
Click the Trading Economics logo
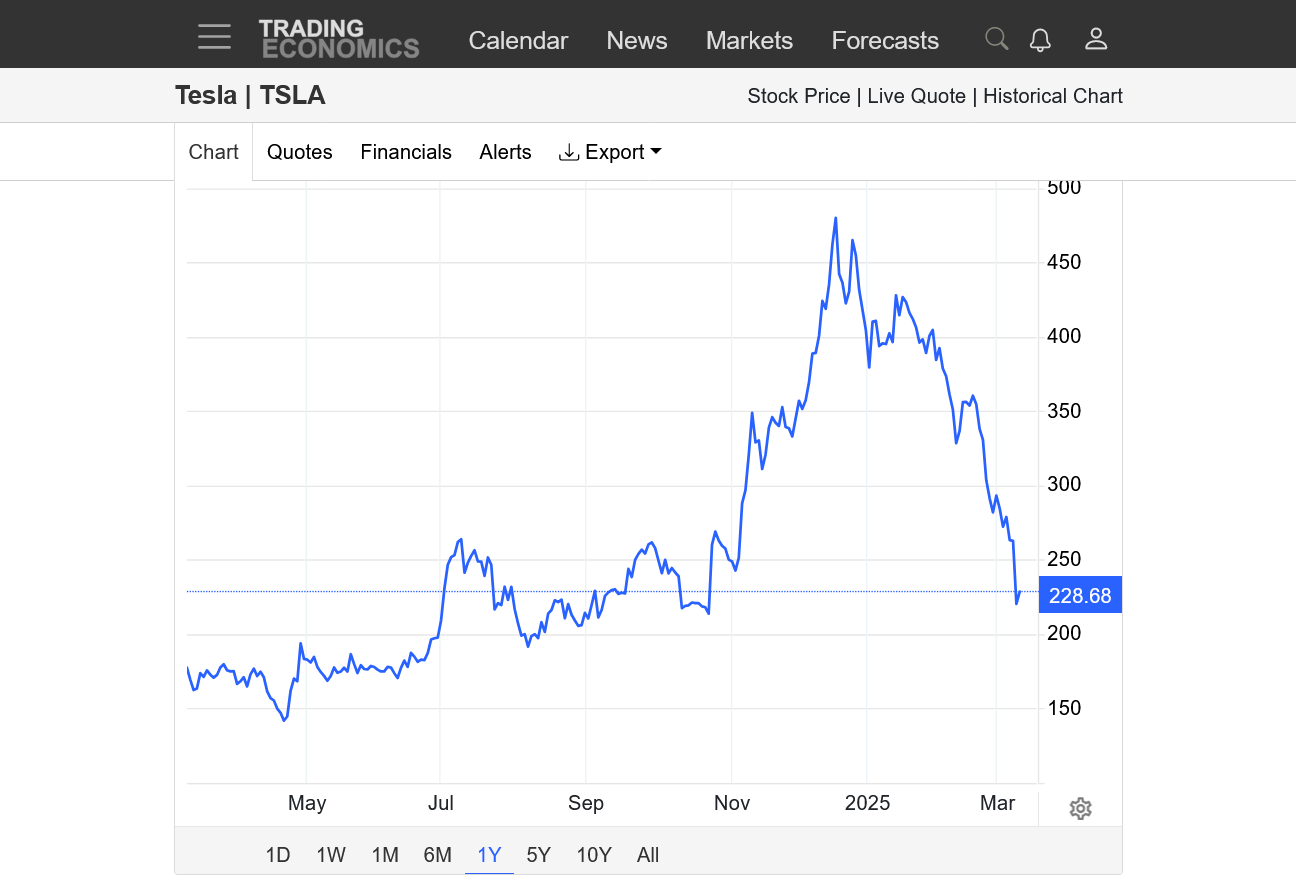coord(339,39)
